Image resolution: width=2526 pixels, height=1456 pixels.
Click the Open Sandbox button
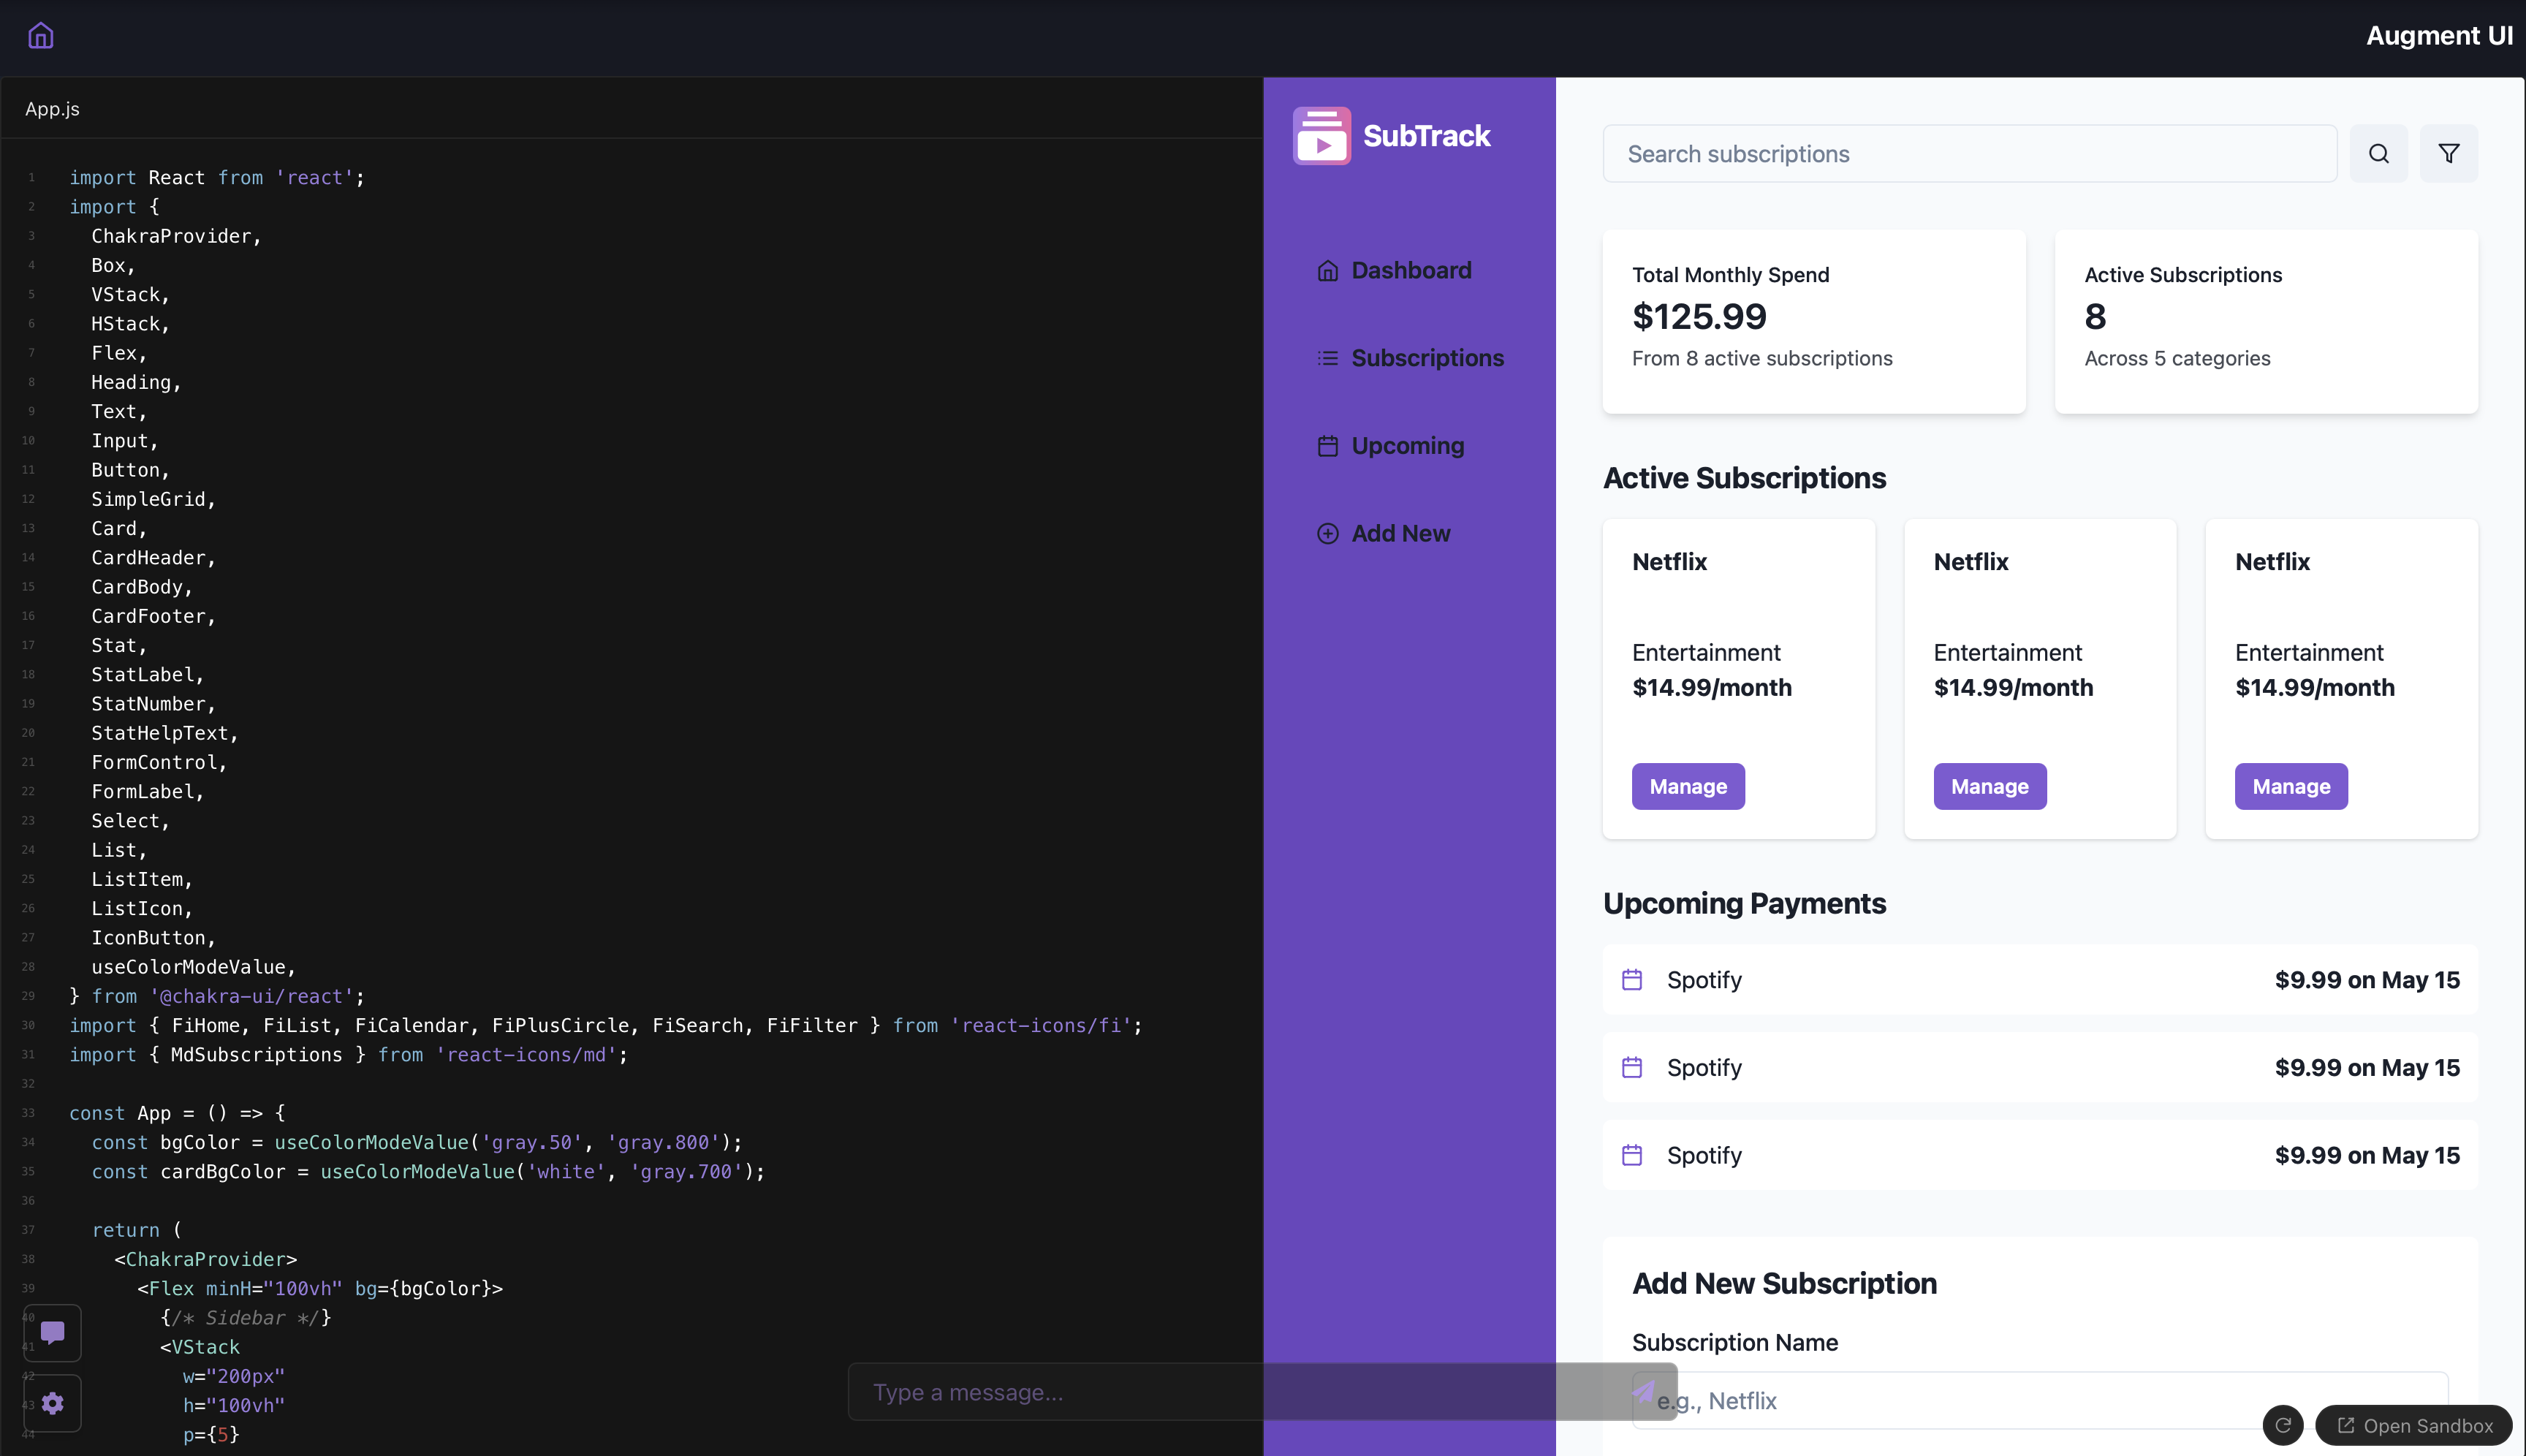click(x=2414, y=1425)
